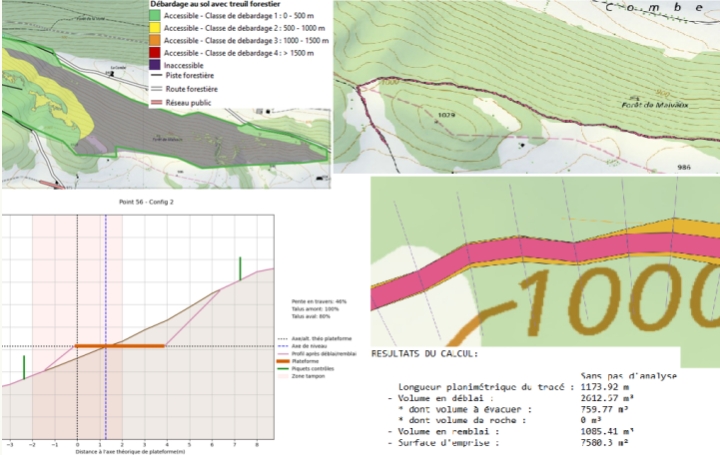Viewport: 720px width, 455px height.
Task: Click the Piquets contrôles green legend marker
Action: coord(283,367)
